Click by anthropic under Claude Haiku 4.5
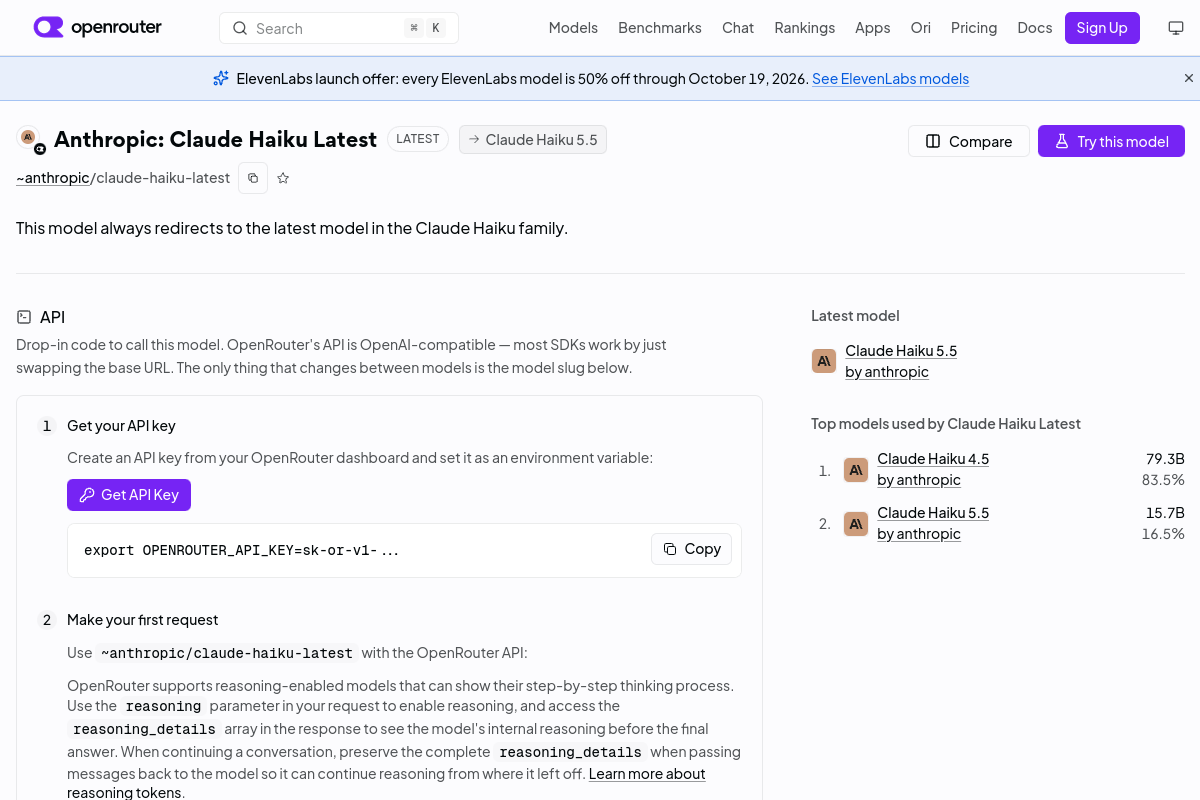 (x=919, y=479)
